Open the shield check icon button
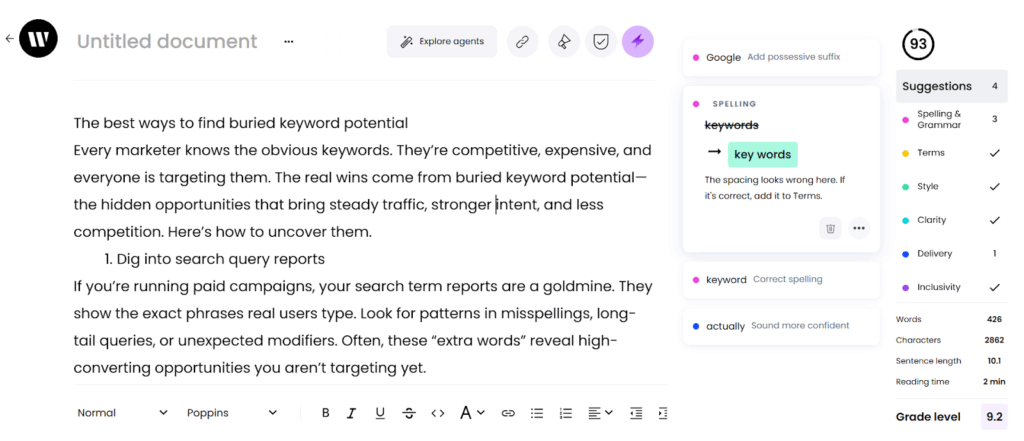Screen dimensions: 1024x441 pyautogui.click(x=601, y=42)
